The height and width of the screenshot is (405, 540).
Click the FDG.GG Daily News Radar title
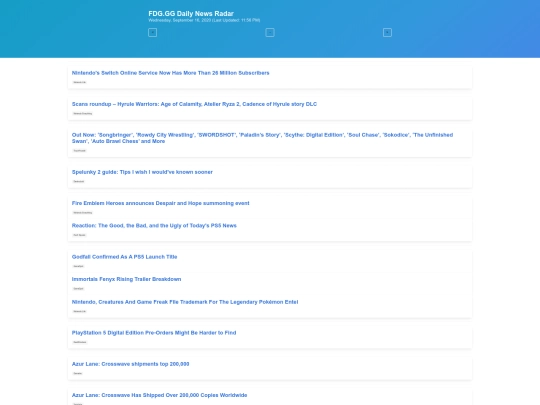191,13
